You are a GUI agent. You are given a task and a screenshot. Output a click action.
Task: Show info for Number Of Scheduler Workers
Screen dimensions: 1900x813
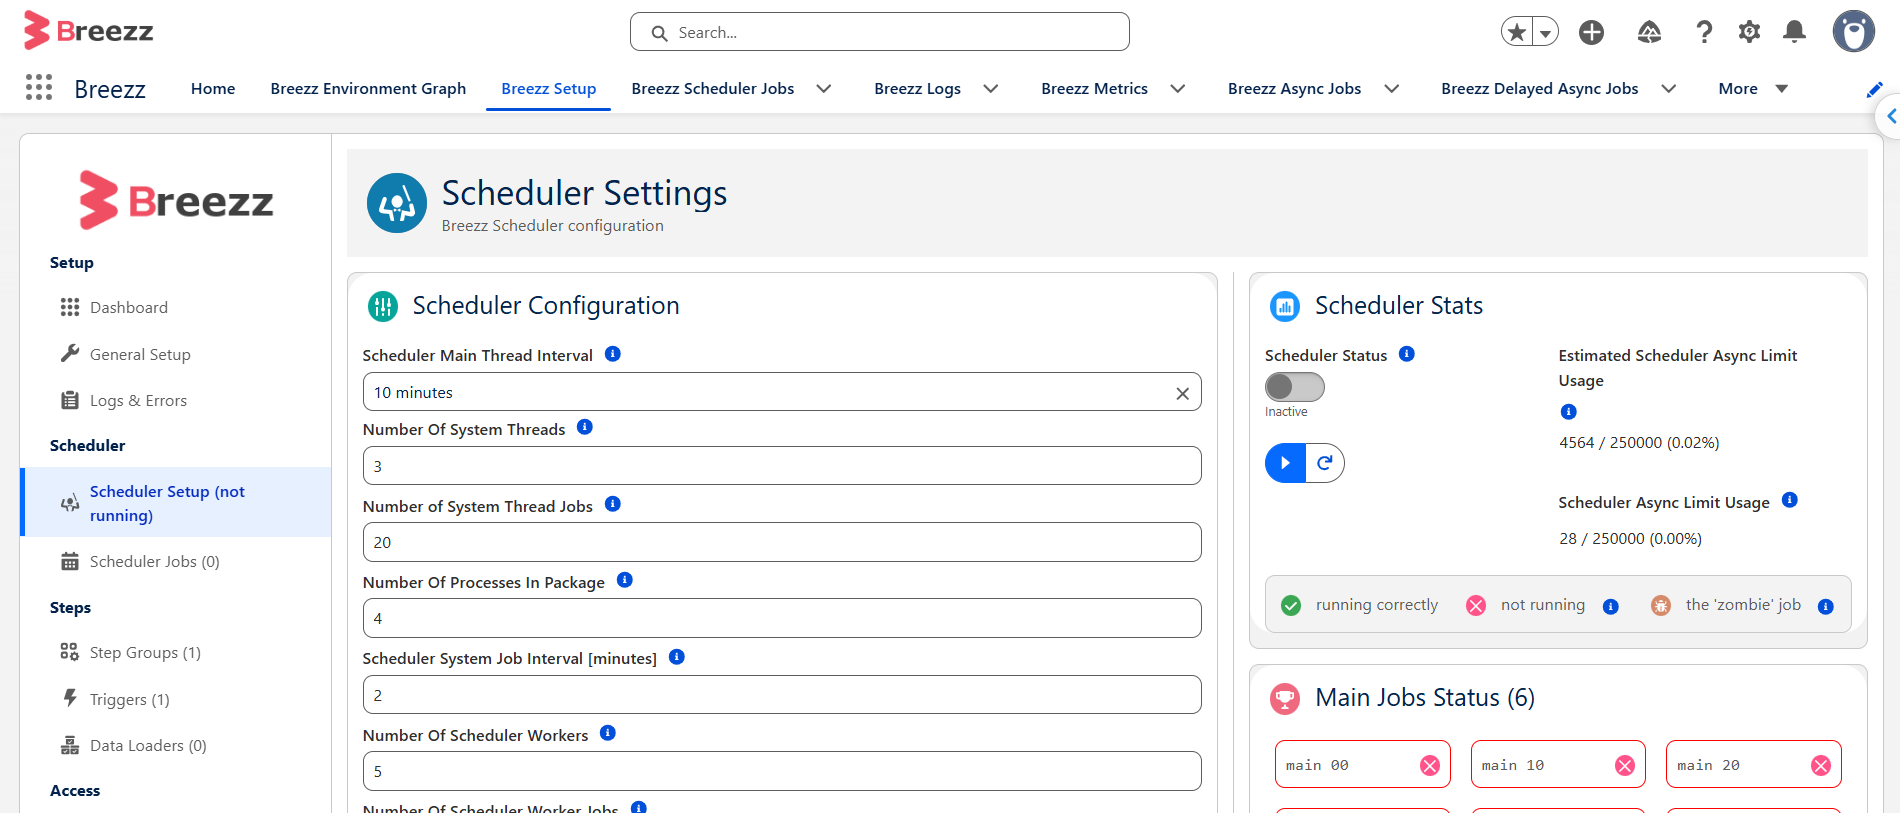tap(608, 733)
